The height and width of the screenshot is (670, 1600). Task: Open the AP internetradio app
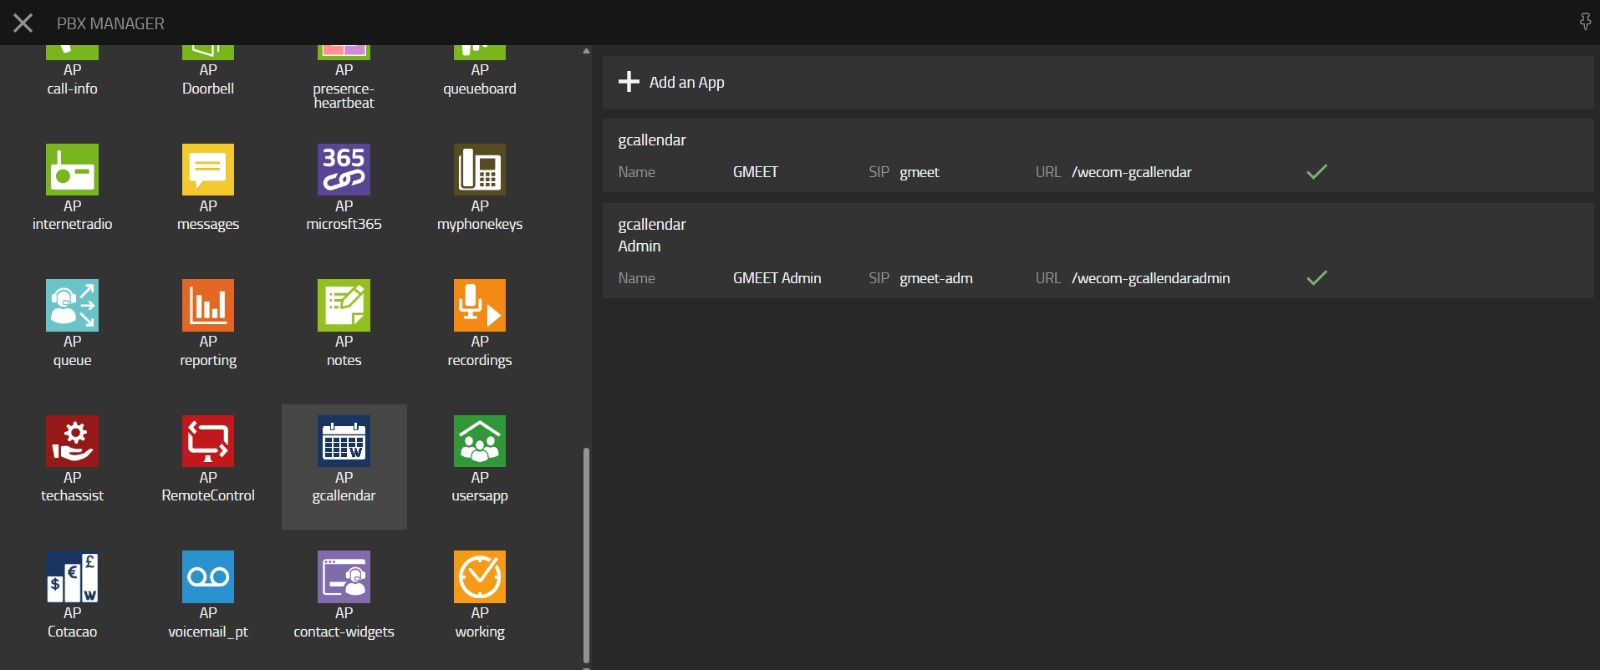coord(72,170)
